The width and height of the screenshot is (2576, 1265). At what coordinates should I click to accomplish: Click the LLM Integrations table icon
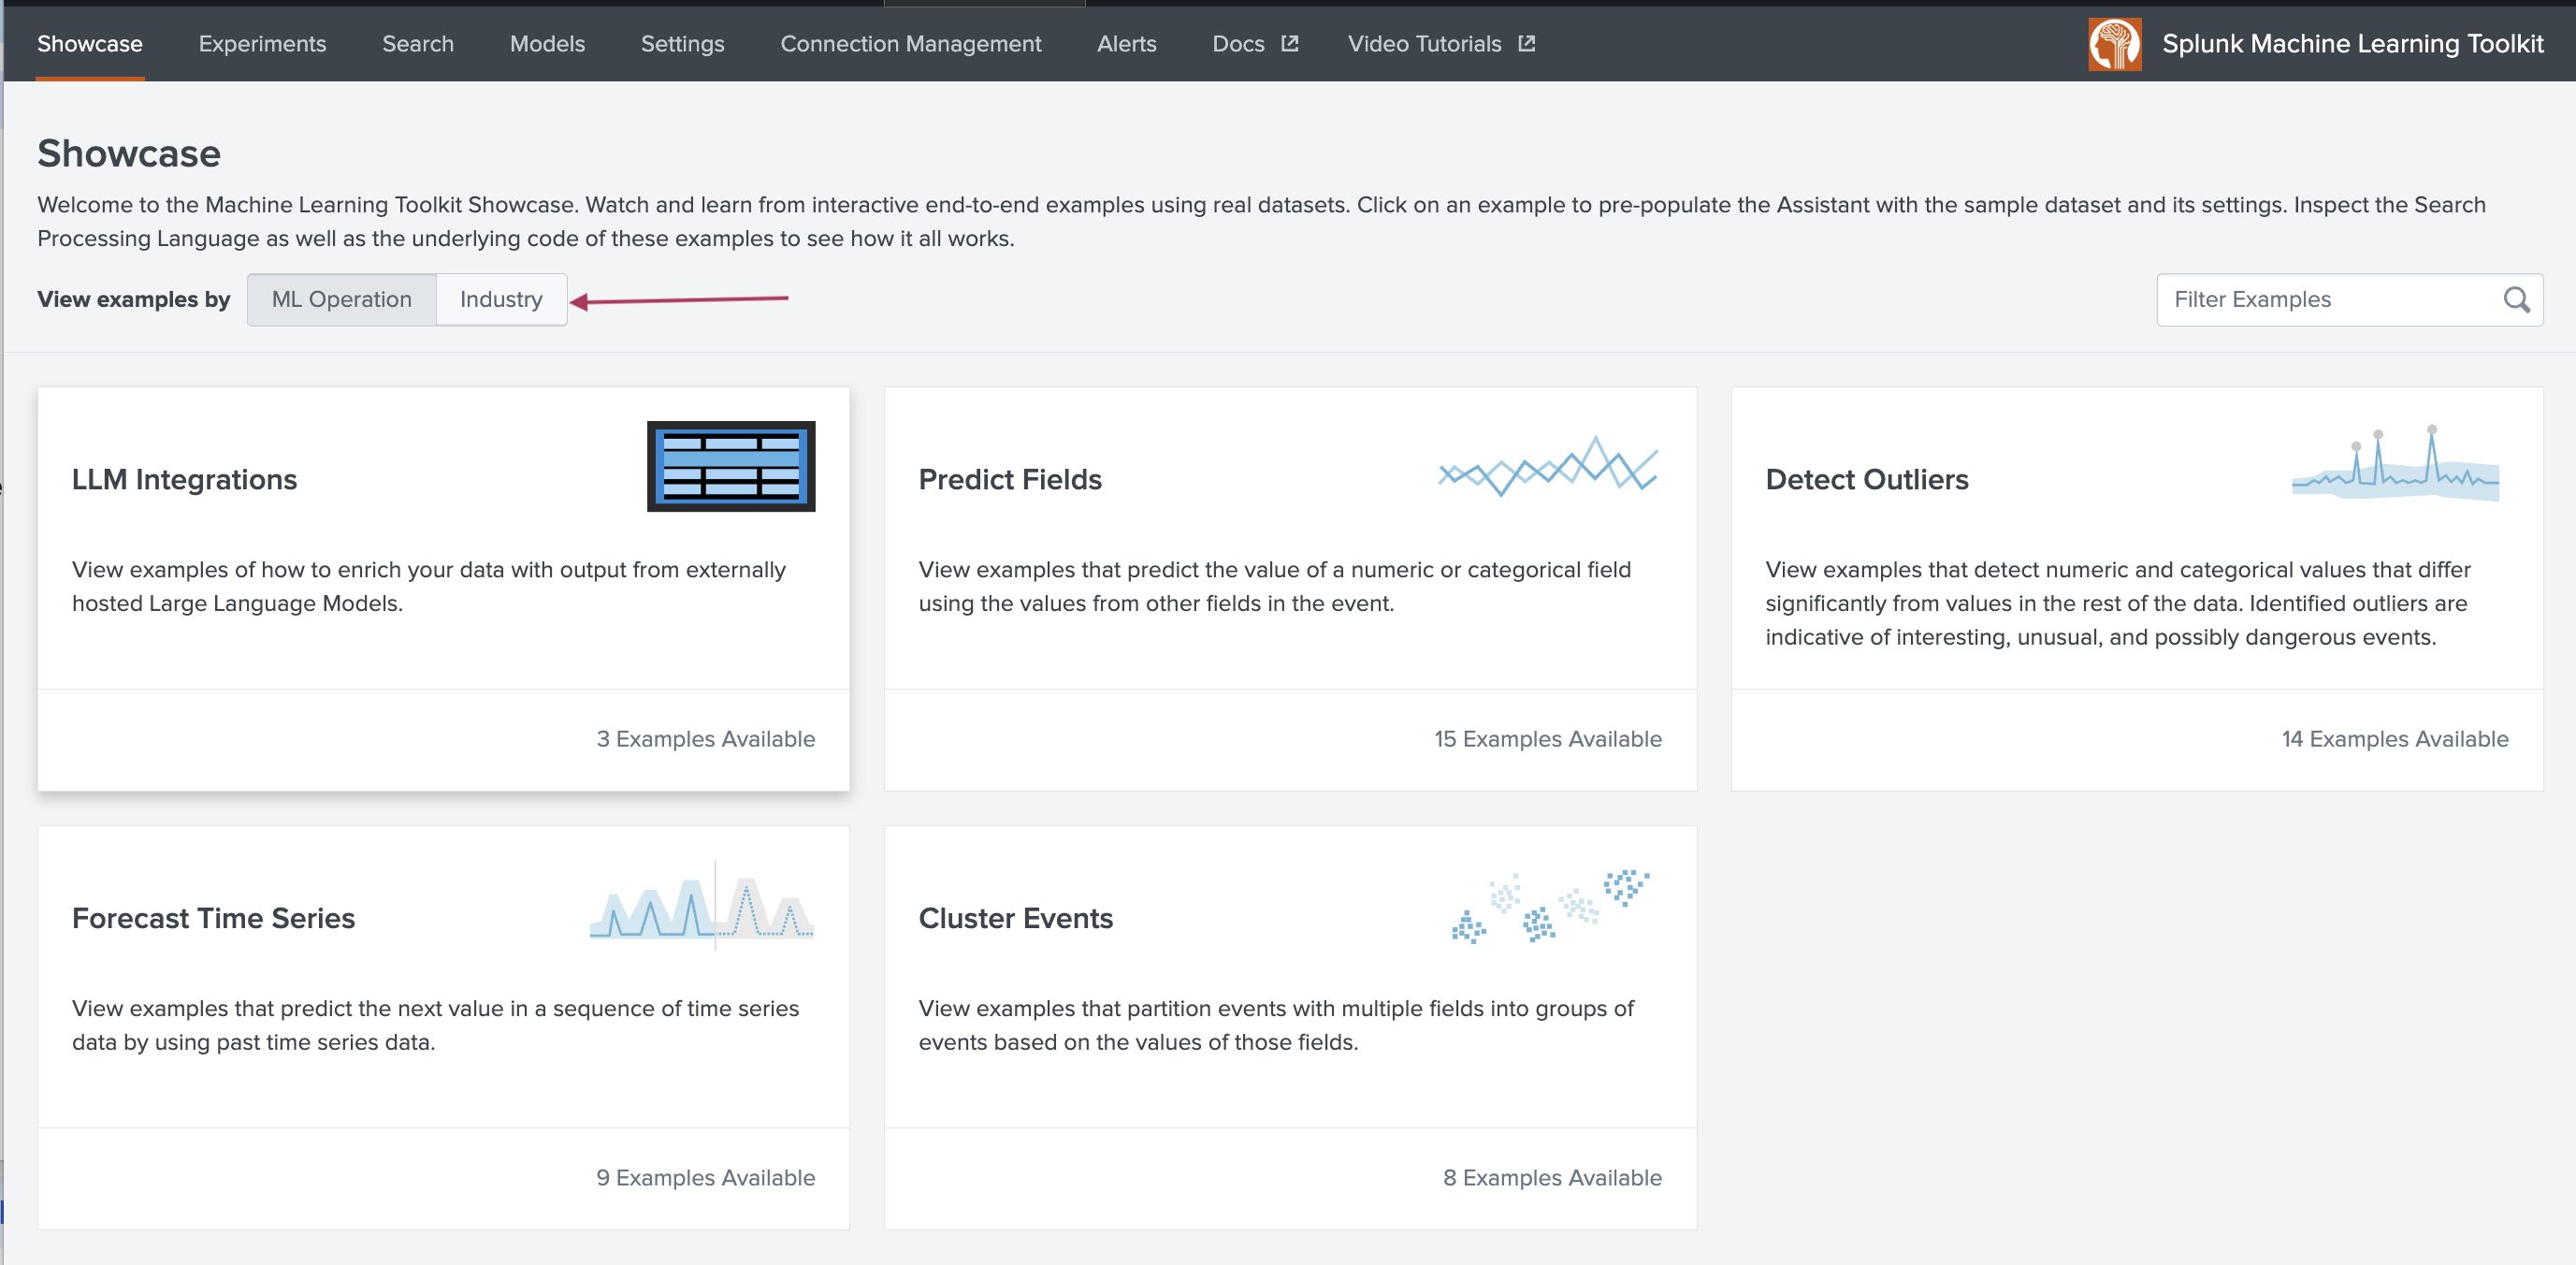[x=731, y=466]
